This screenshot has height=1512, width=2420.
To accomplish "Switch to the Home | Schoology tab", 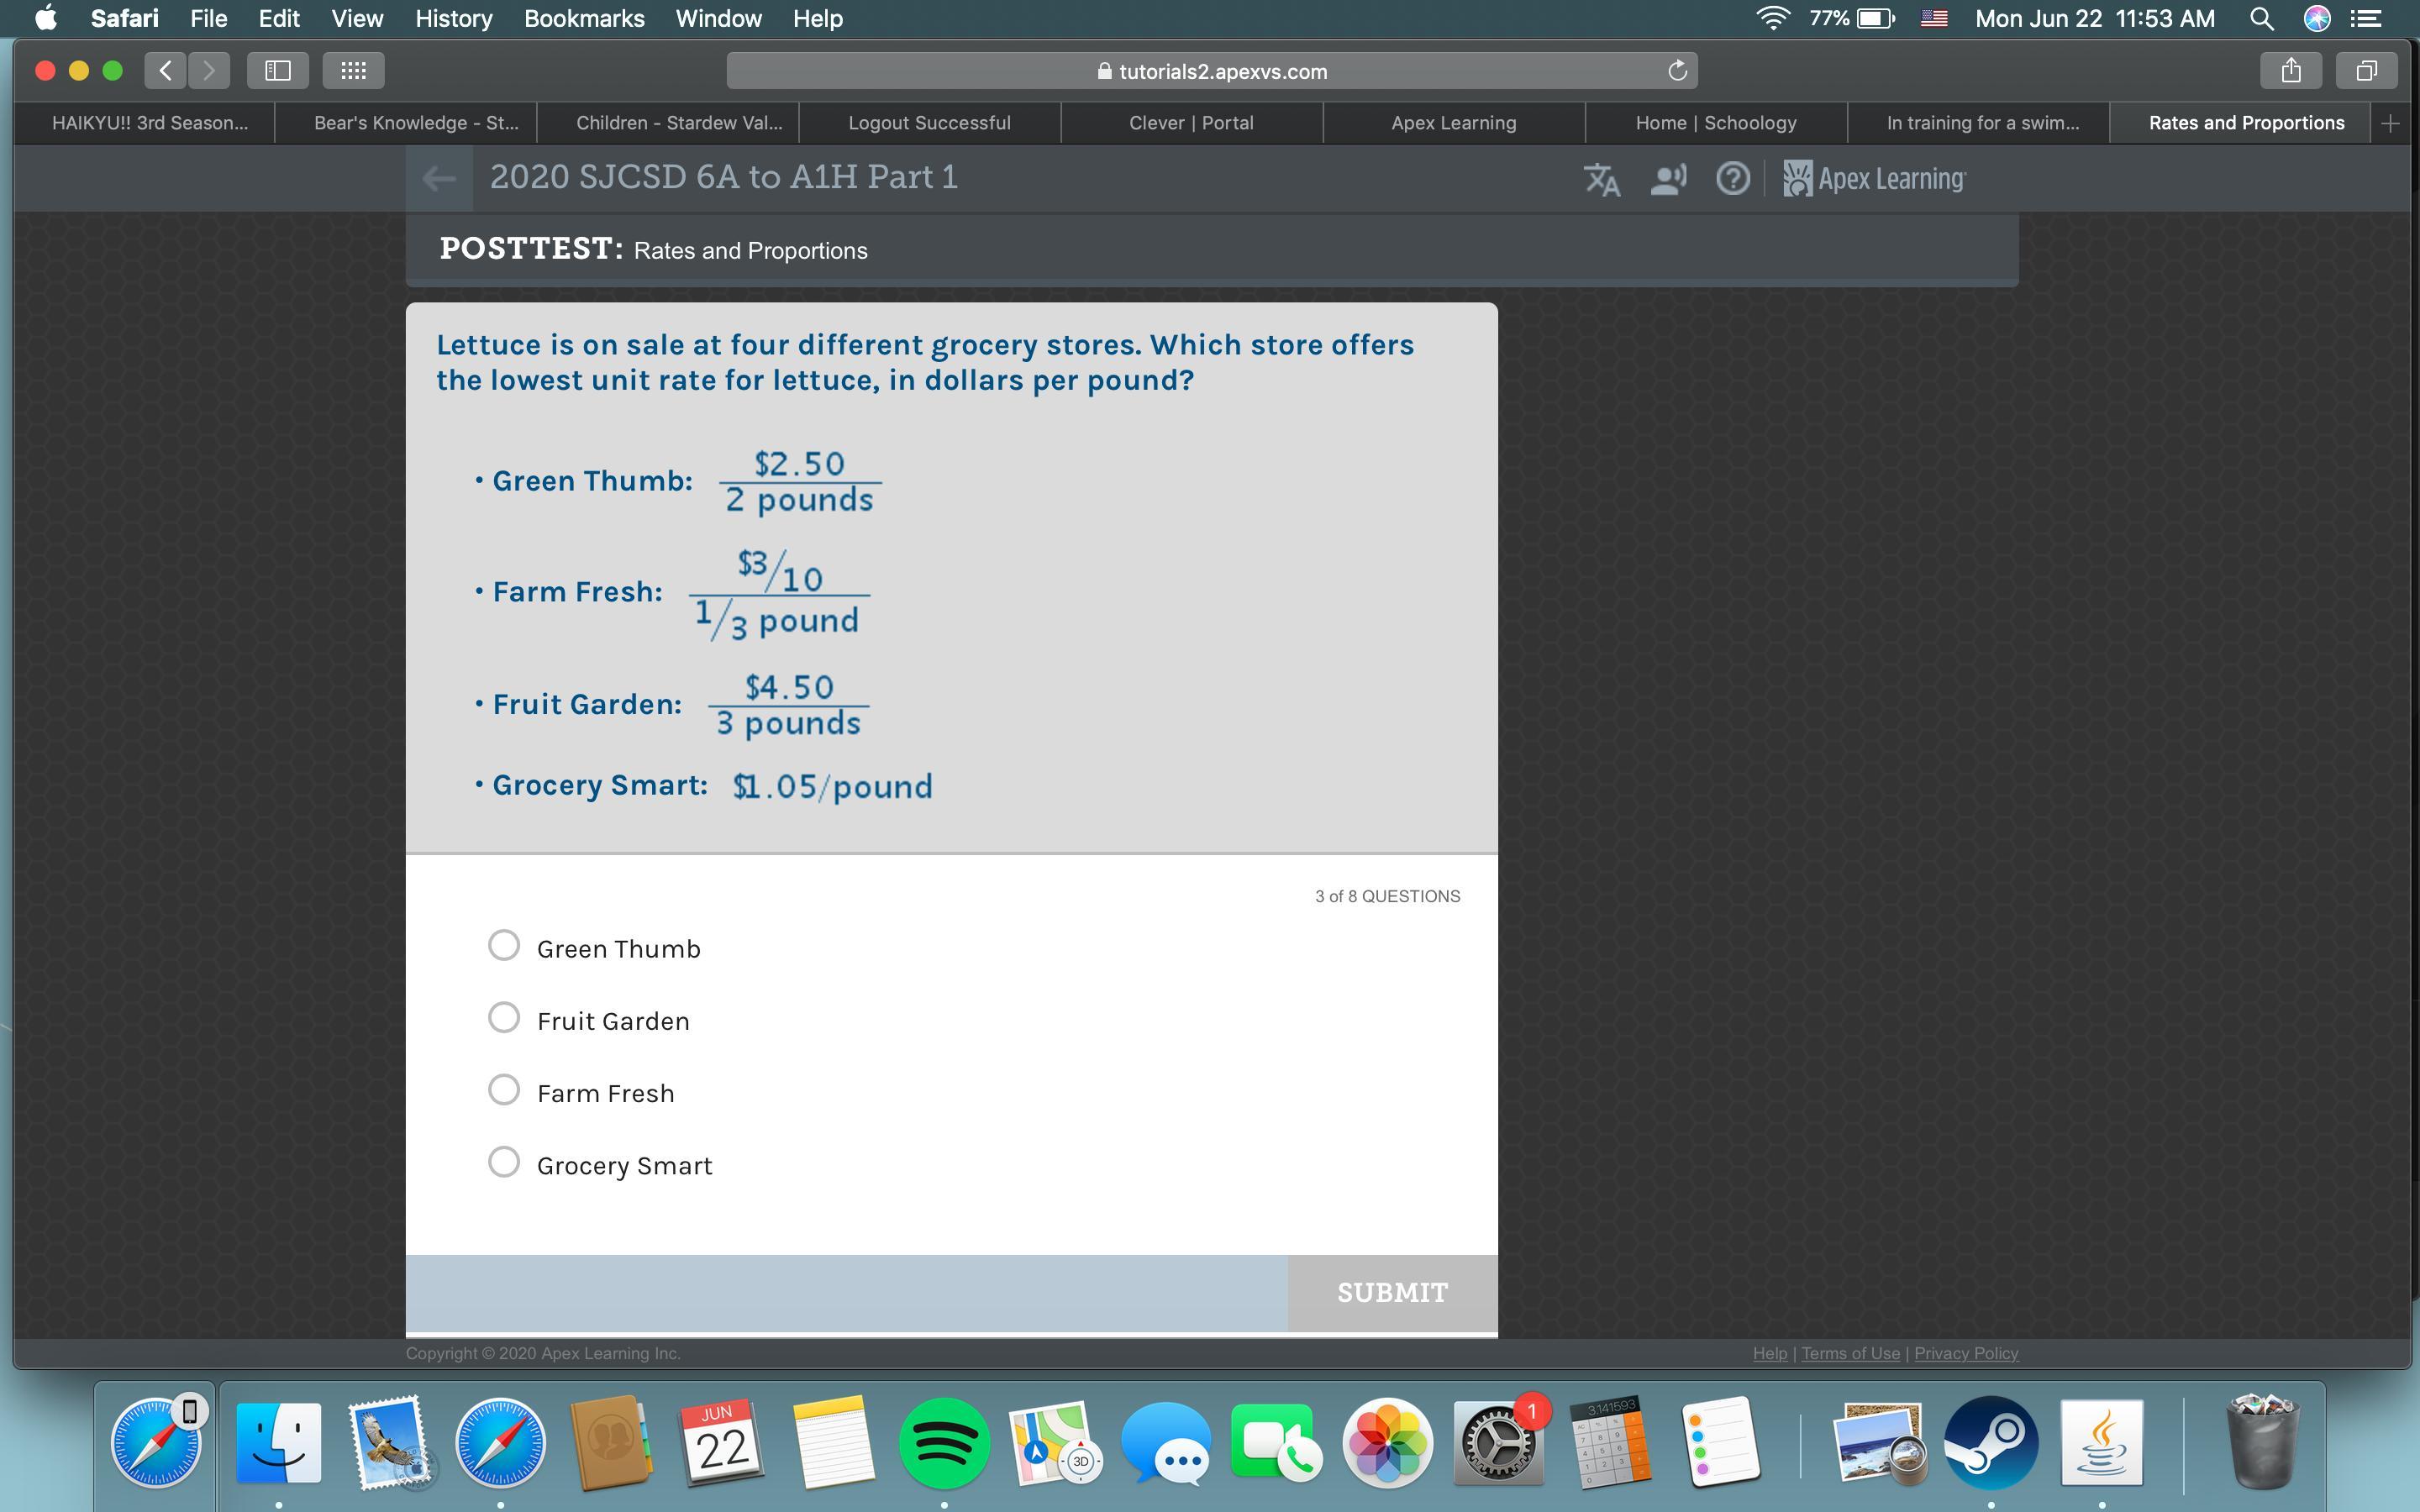I will point(1715,123).
